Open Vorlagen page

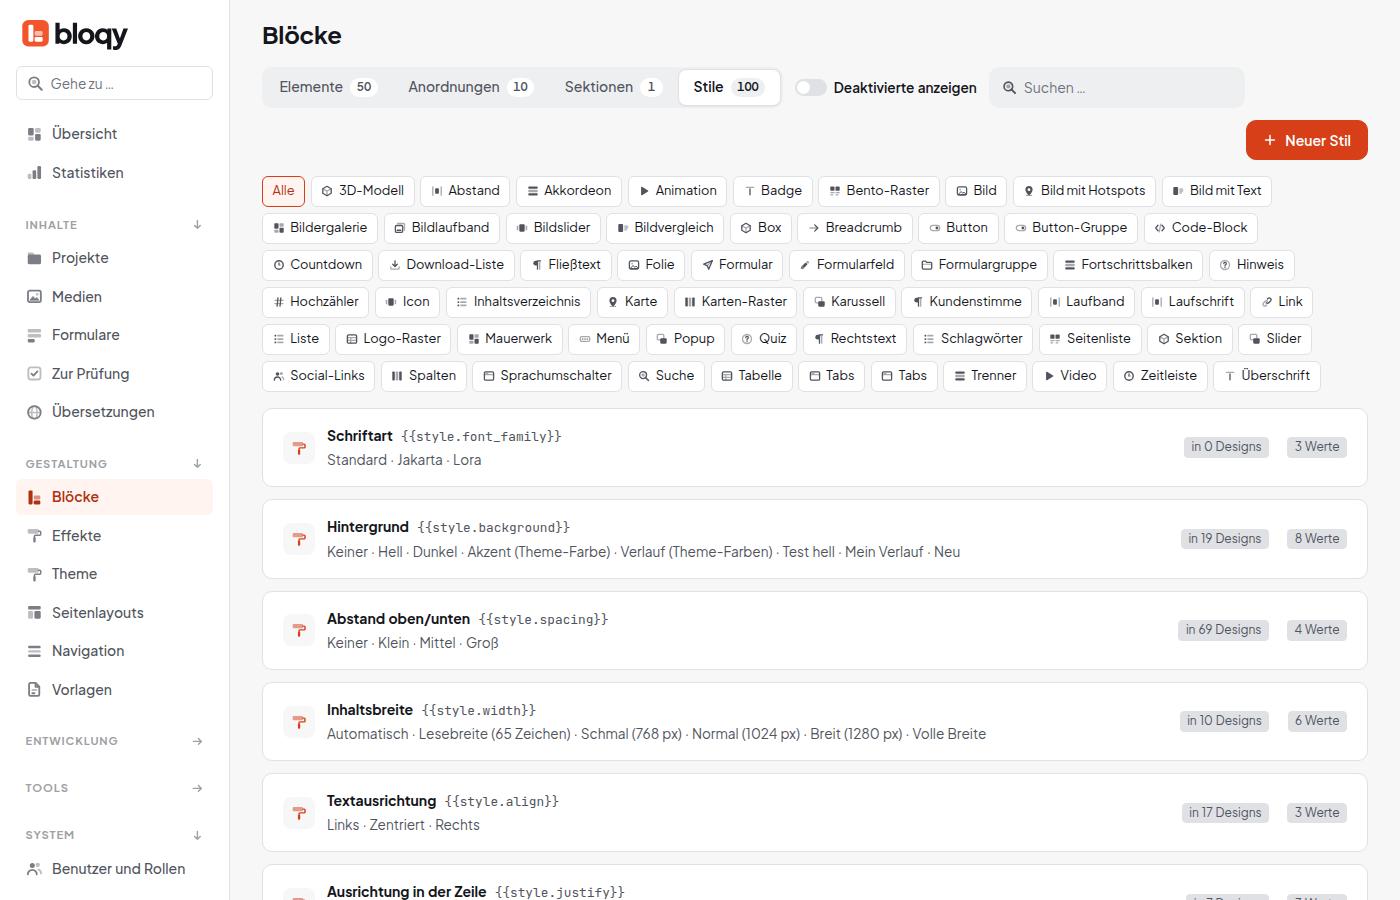coord(114,690)
